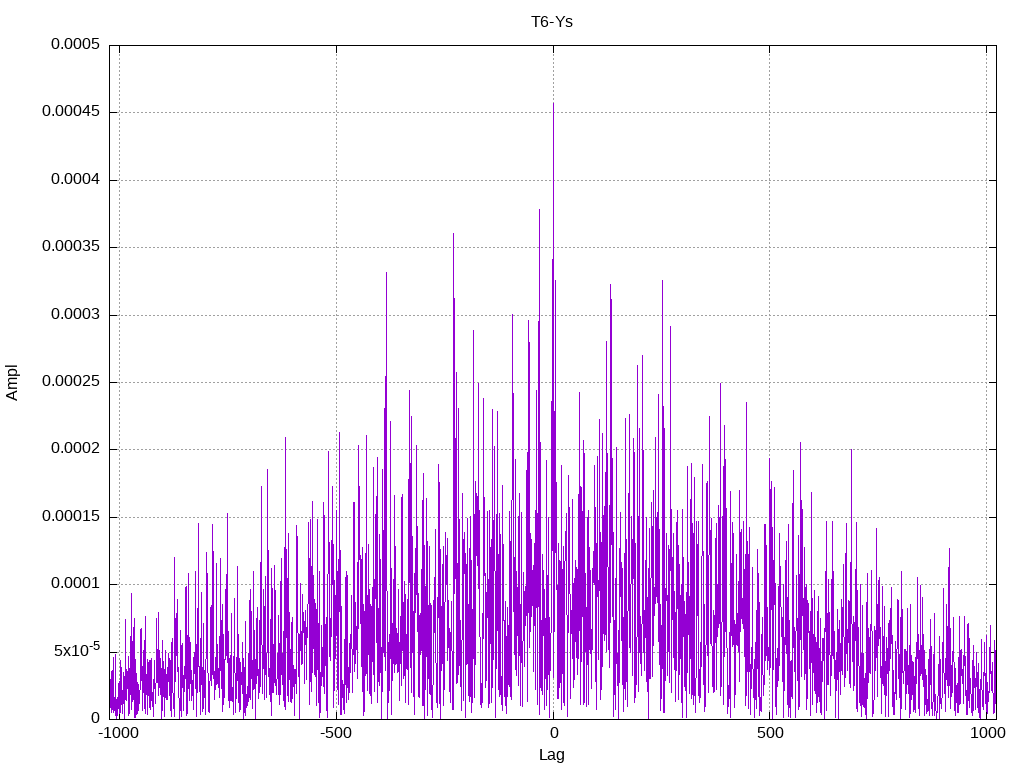Click the y-axis value '0.0003'
This screenshot has height=768, width=1024.
76,315
